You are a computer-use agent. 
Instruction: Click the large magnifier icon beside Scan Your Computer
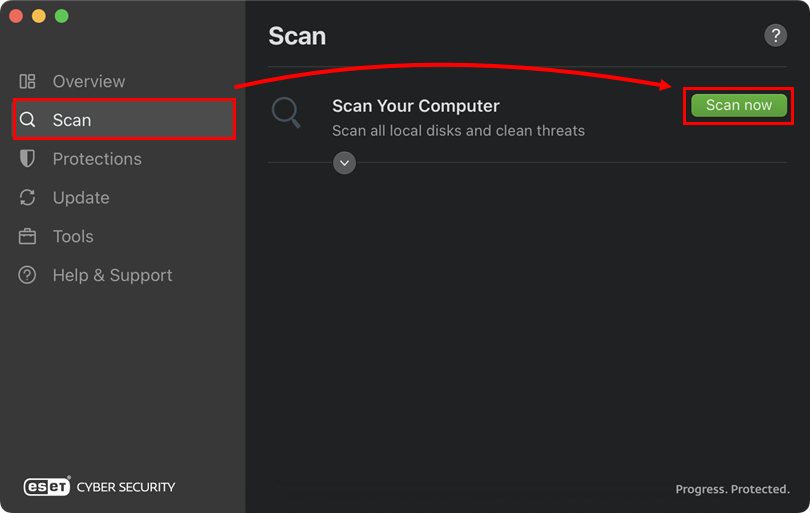pos(286,113)
